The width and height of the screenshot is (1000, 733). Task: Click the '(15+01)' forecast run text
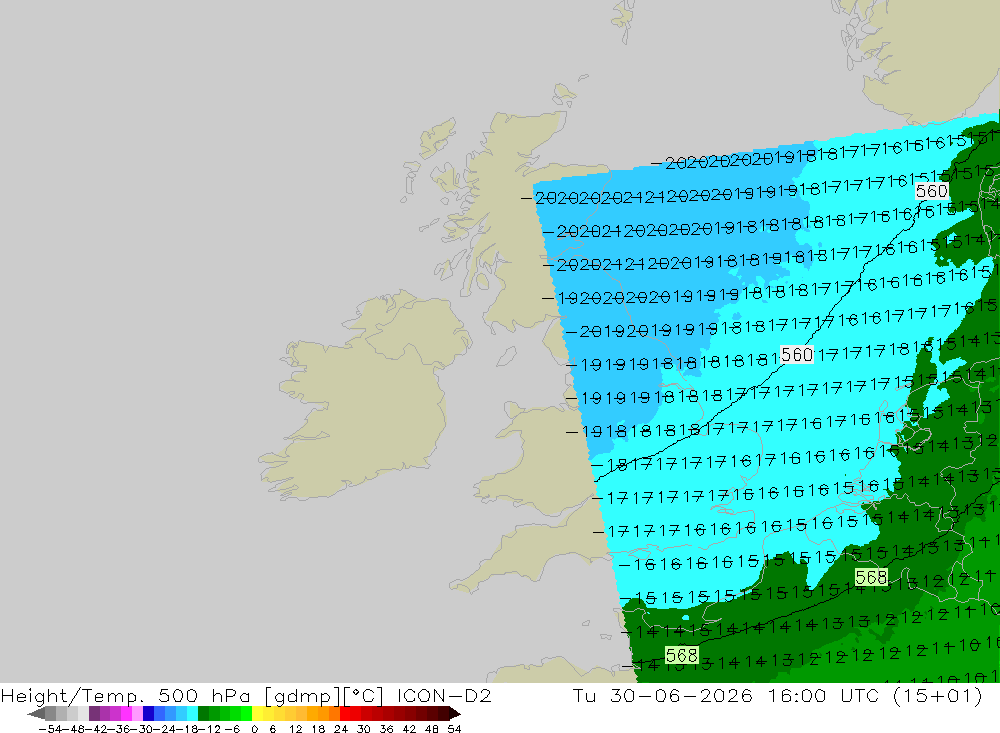pos(938,696)
